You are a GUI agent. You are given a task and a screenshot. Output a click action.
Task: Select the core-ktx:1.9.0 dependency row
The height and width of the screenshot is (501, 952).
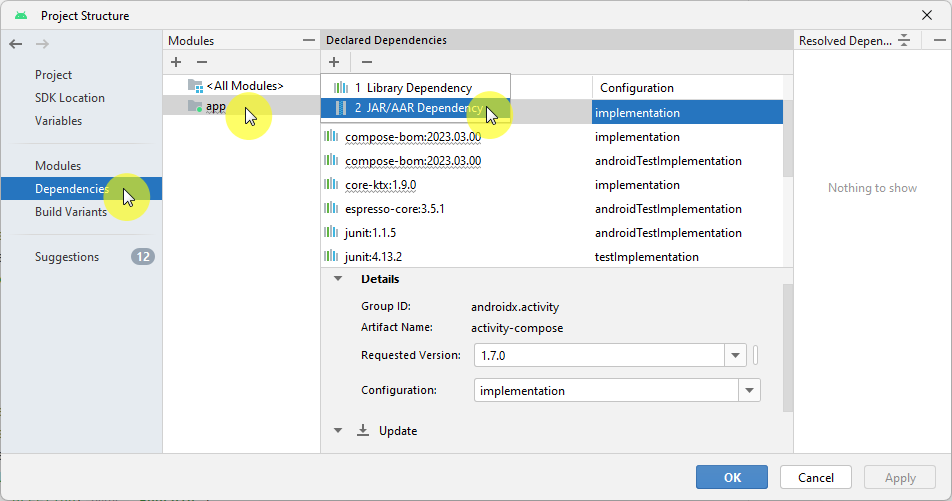pyautogui.click(x=381, y=185)
